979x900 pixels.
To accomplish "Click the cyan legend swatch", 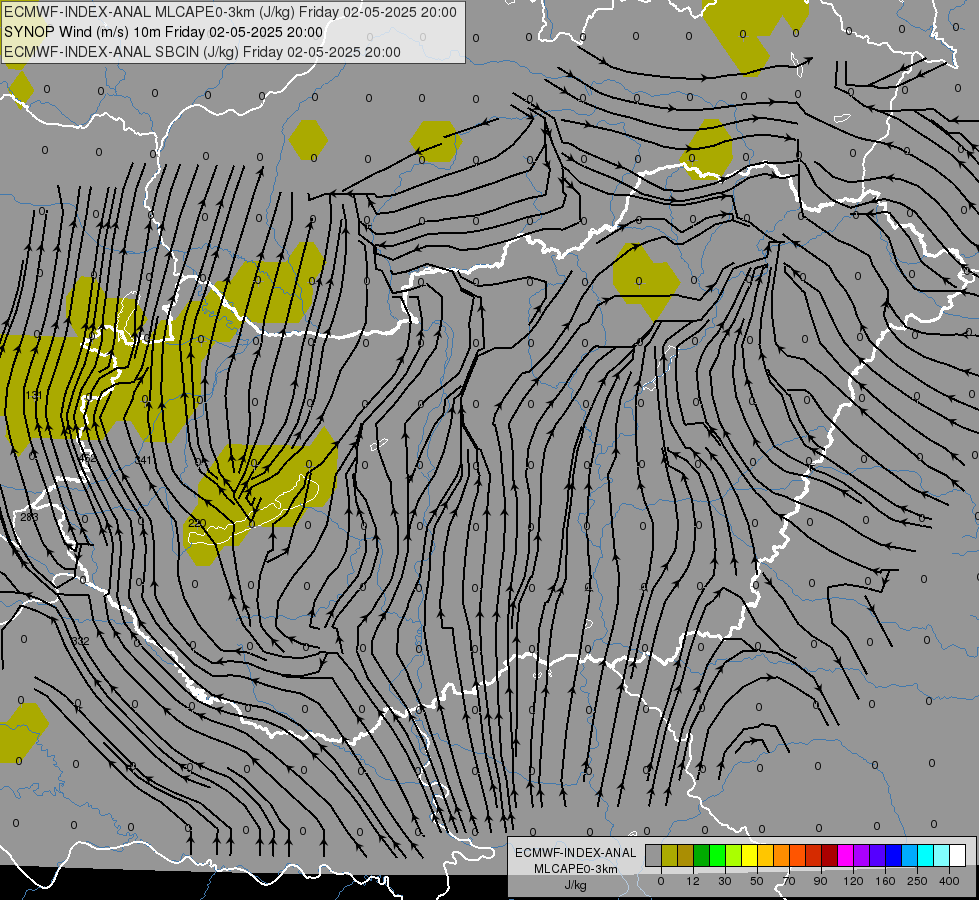I will (925, 855).
